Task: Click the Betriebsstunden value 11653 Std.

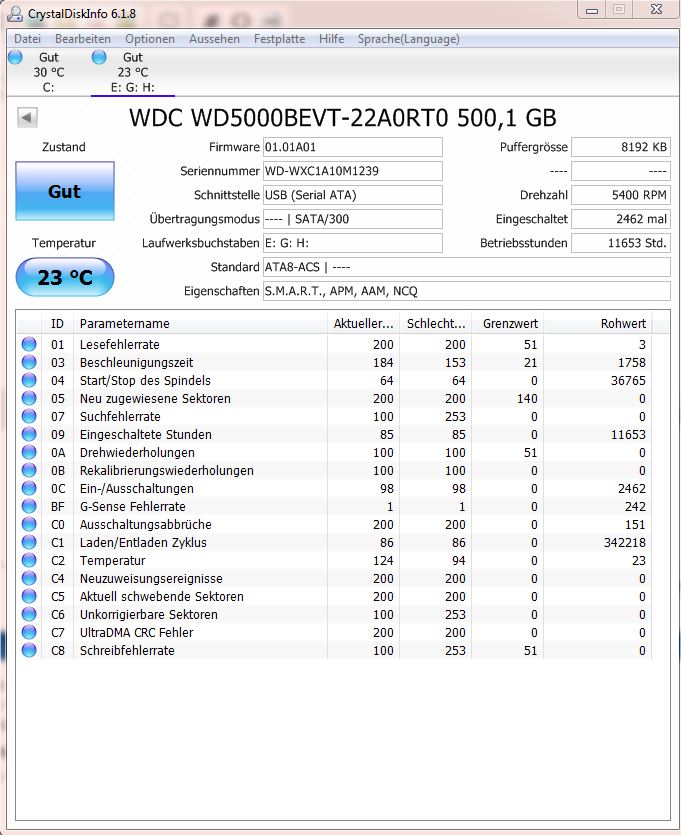Action: point(621,243)
